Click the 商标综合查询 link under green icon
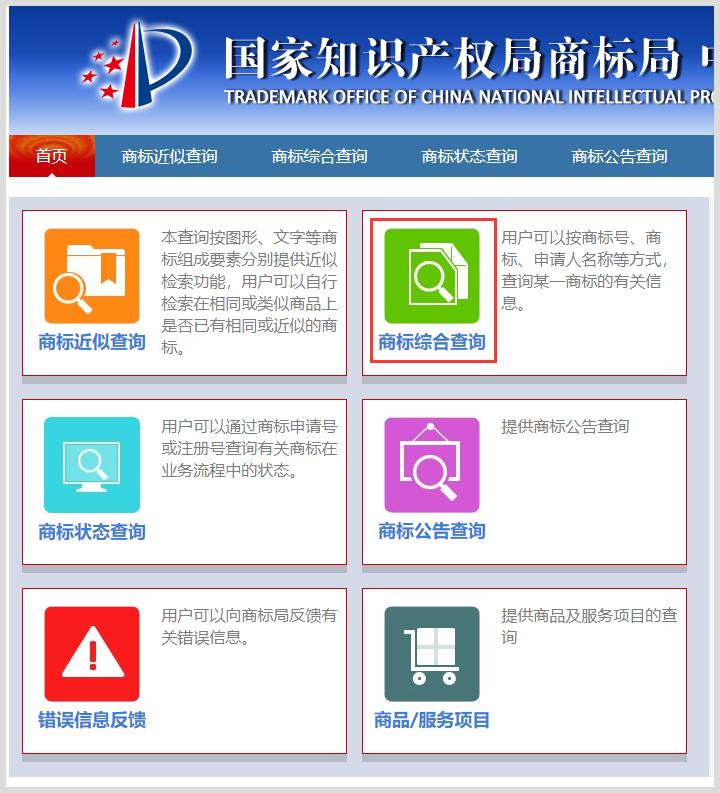720x793 pixels. pyautogui.click(x=432, y=342)
